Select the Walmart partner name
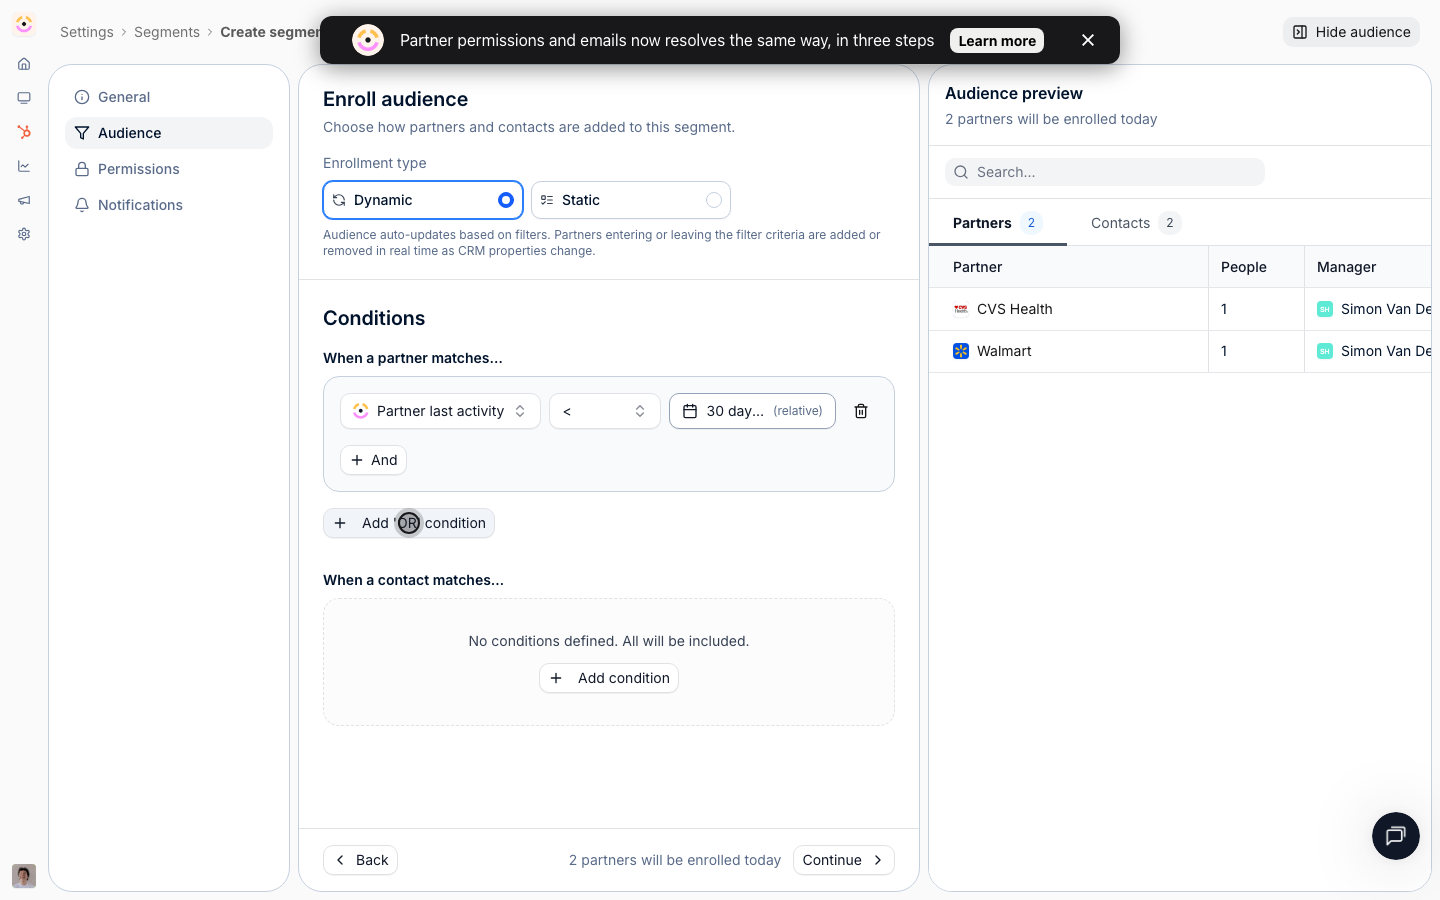The image size is (1440, 900). tap(1004, 351)
